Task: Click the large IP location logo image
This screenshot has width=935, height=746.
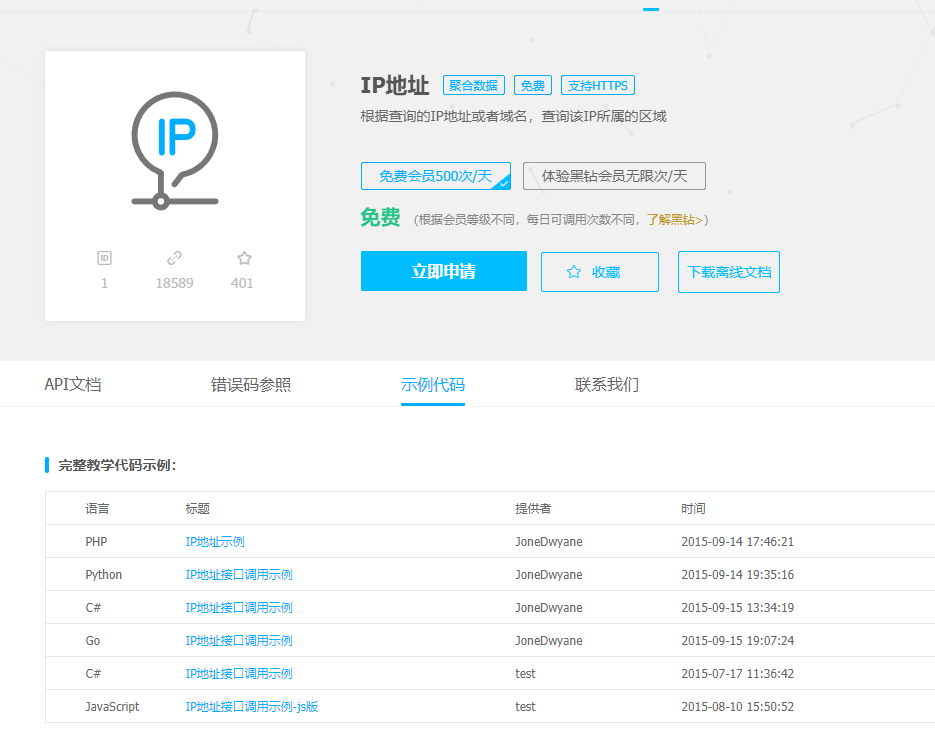Action: tap(175, 150)
